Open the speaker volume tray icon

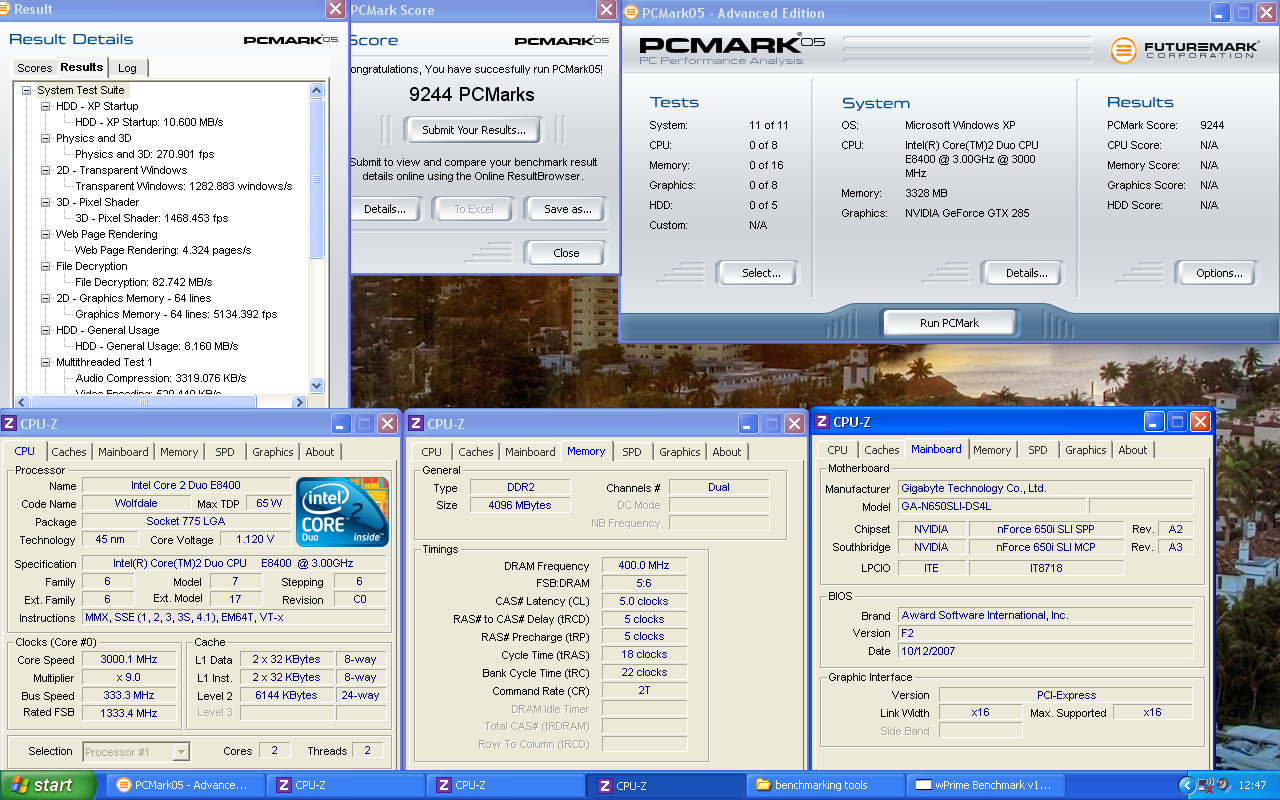tap(1222, 785)
